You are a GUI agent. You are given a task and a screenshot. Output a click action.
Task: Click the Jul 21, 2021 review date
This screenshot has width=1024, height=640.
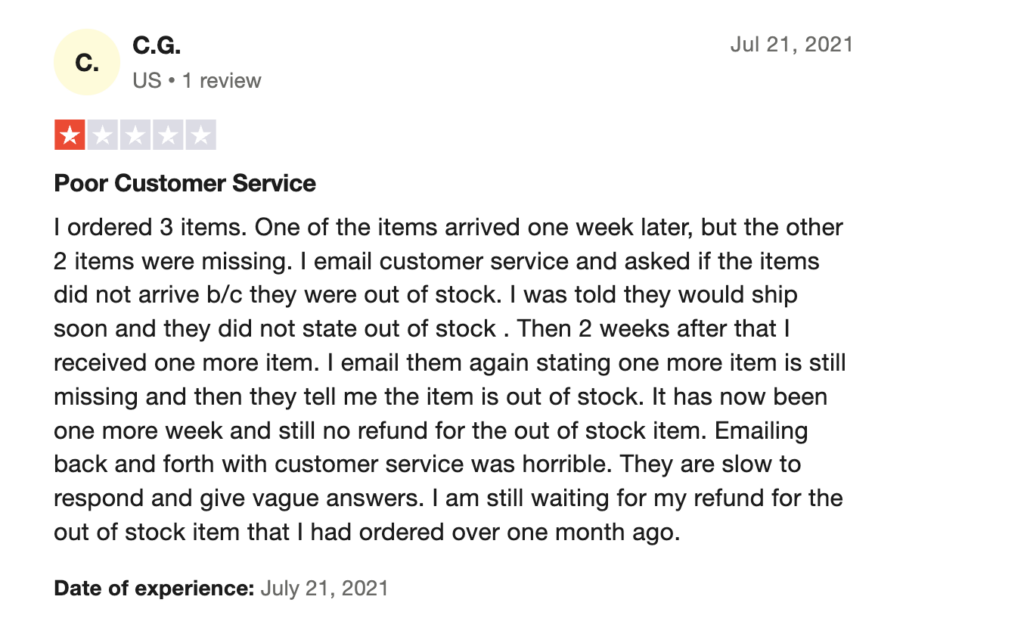(792, 44)
